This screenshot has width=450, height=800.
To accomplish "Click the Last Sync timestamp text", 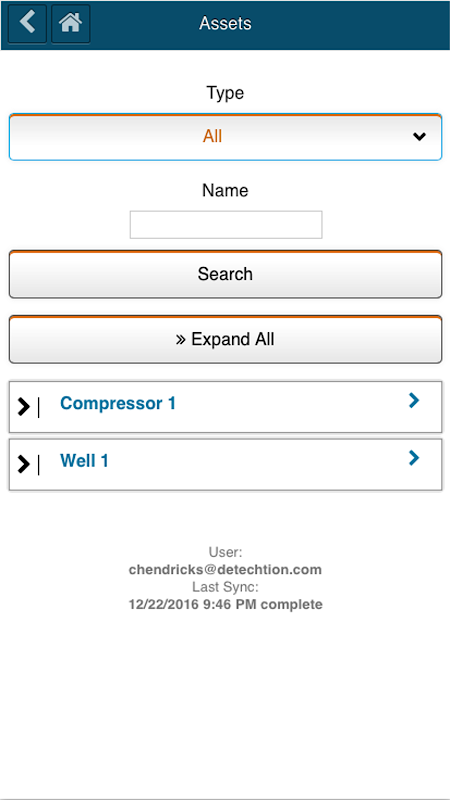I will 226,605.
